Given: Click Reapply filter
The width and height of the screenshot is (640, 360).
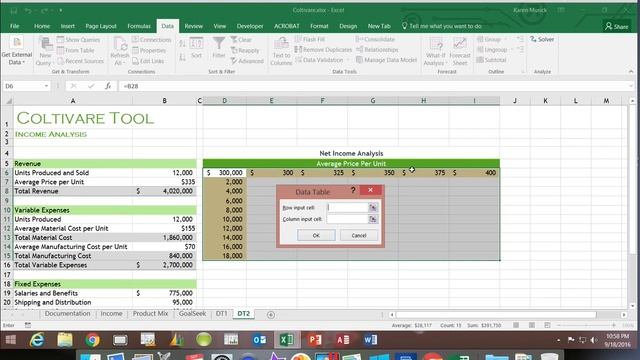Looking at the screenshot, I should [244, 50].
